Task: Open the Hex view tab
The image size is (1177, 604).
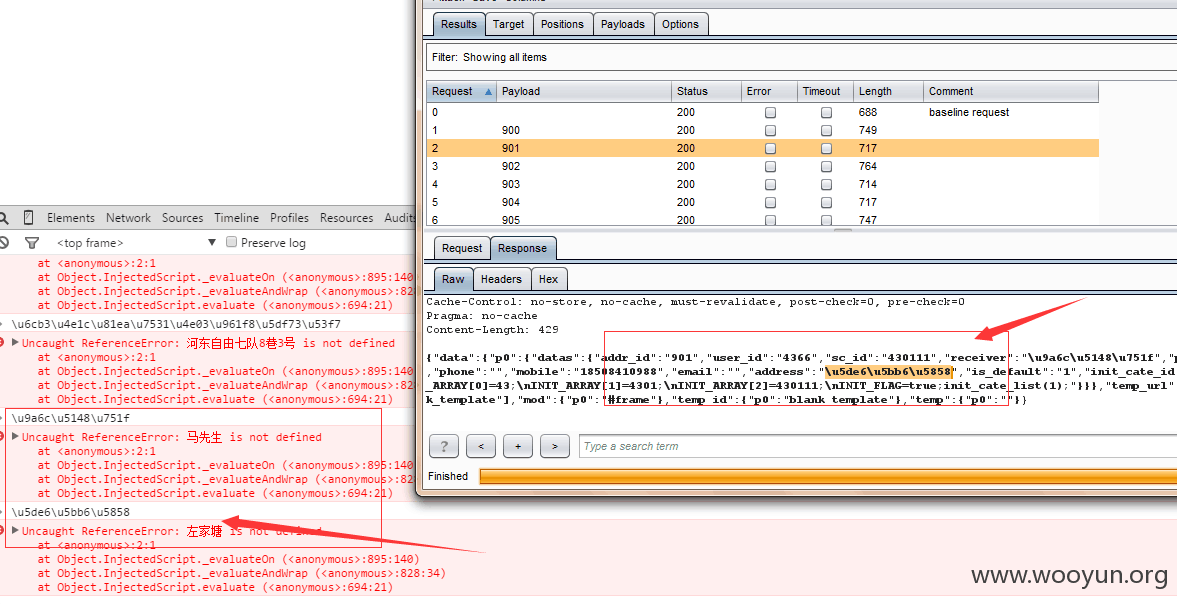Action: [548, 279]
